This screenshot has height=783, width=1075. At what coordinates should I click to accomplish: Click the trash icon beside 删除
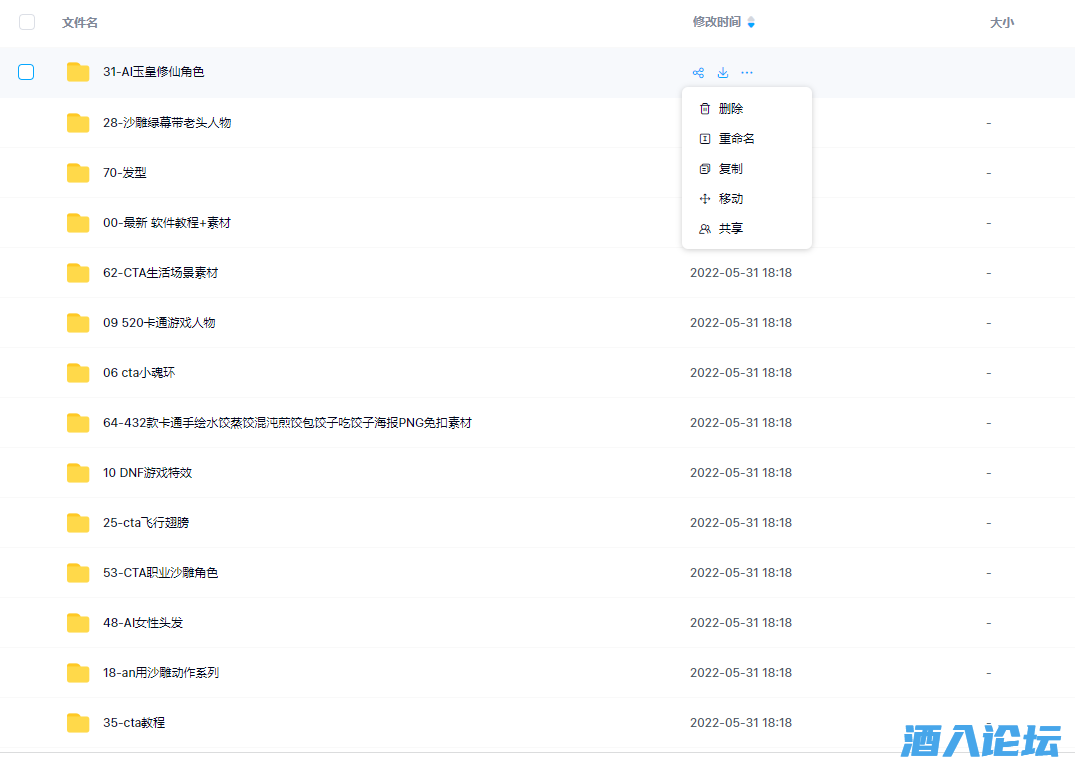point(704,108)
